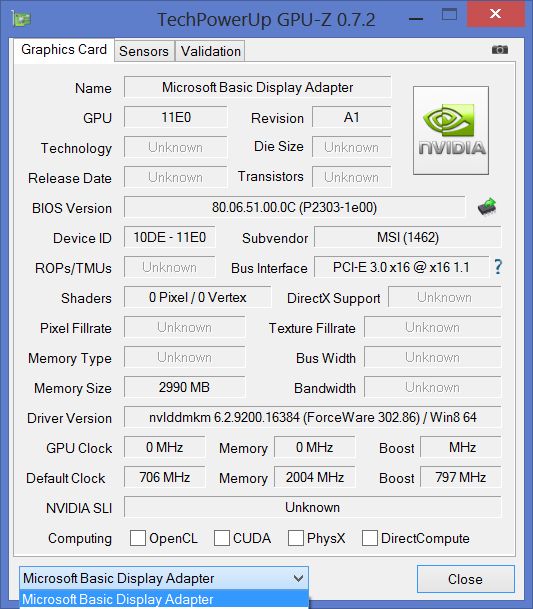The width and height of the screenshot is (533, 609).
Task: Click the Name field value
Action: click(x=258, y=87)
